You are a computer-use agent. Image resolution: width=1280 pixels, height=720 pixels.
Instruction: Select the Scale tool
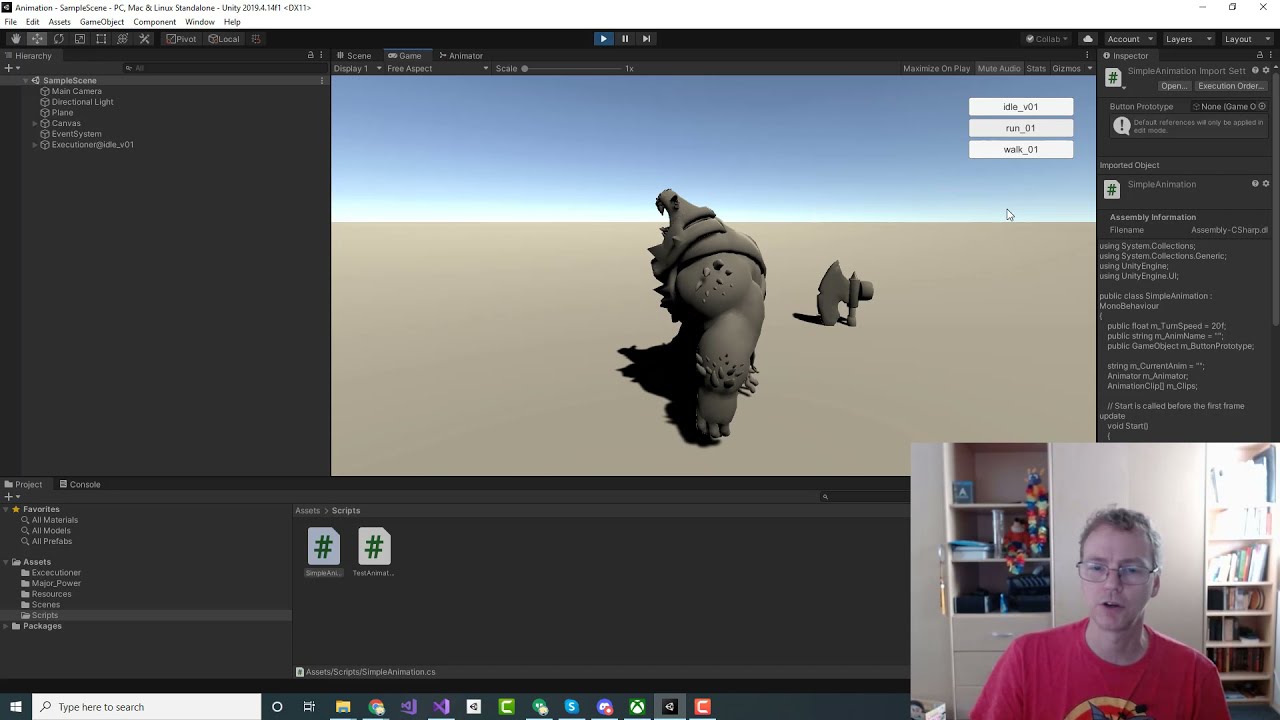point(80,39)
